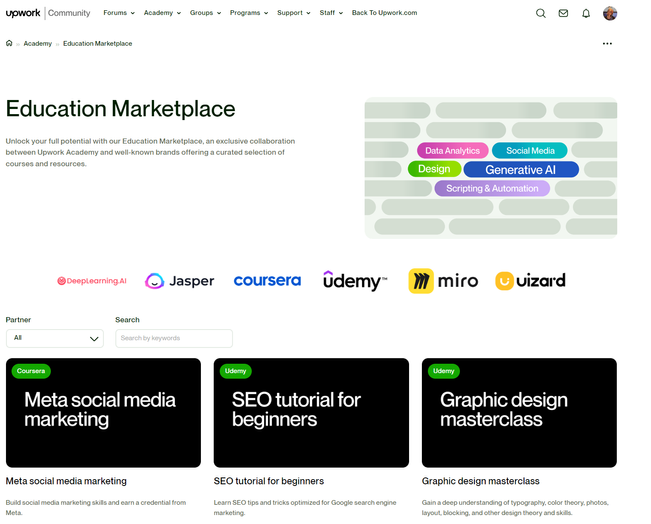This screenshot has height=524, width=651.
Task: Click Back To Upwork.com link
Action: click(384, 13)
